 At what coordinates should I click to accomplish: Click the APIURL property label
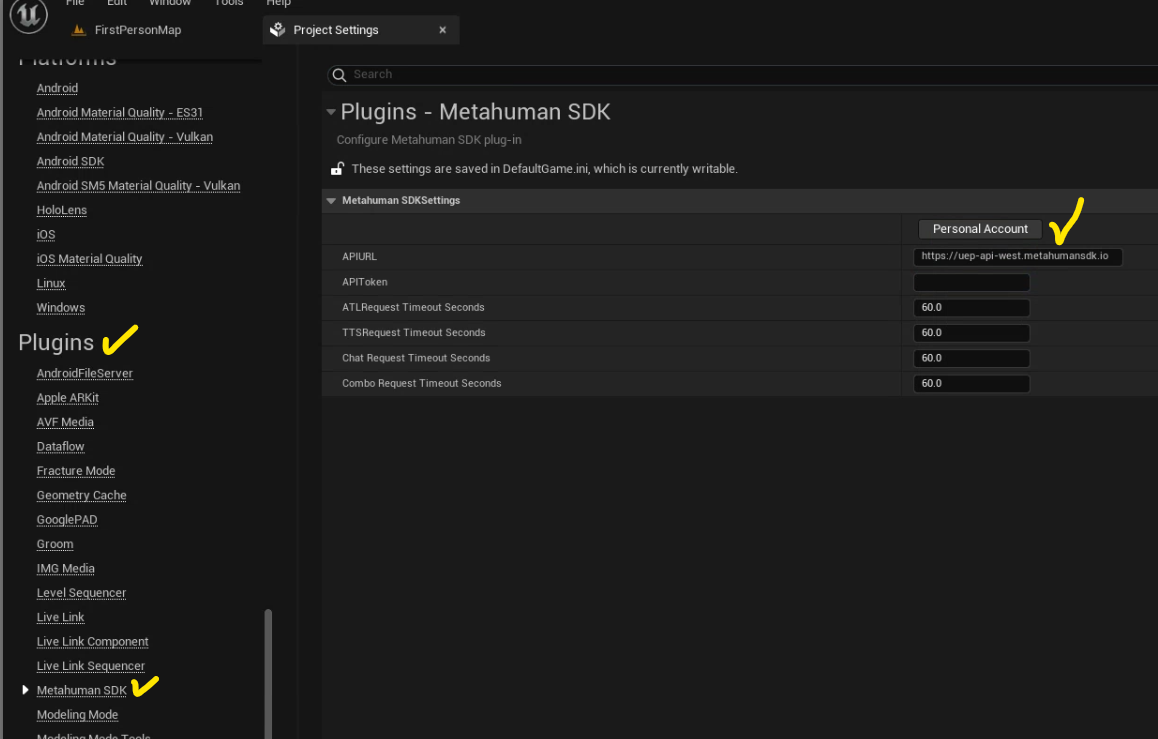360,256
